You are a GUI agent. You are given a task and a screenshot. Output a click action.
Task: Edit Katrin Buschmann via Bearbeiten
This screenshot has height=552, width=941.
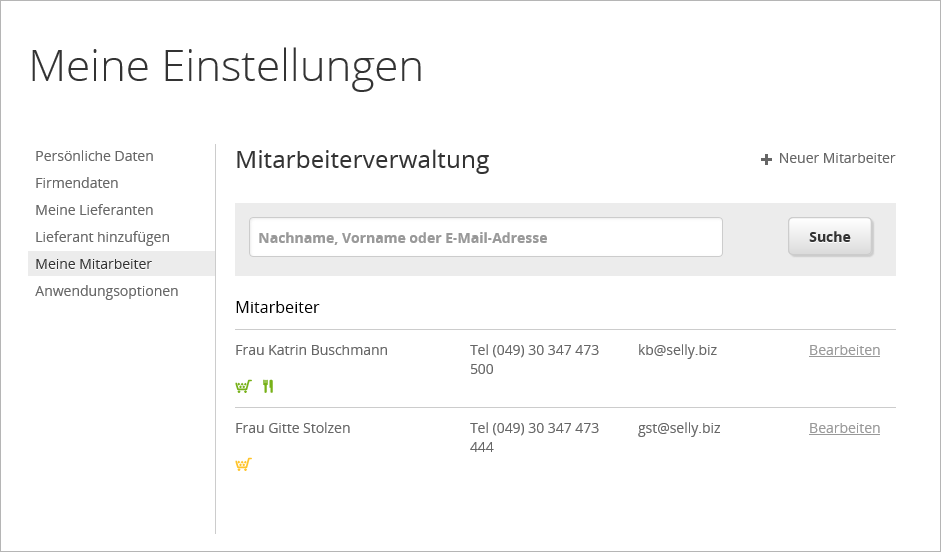pos(844,350)
